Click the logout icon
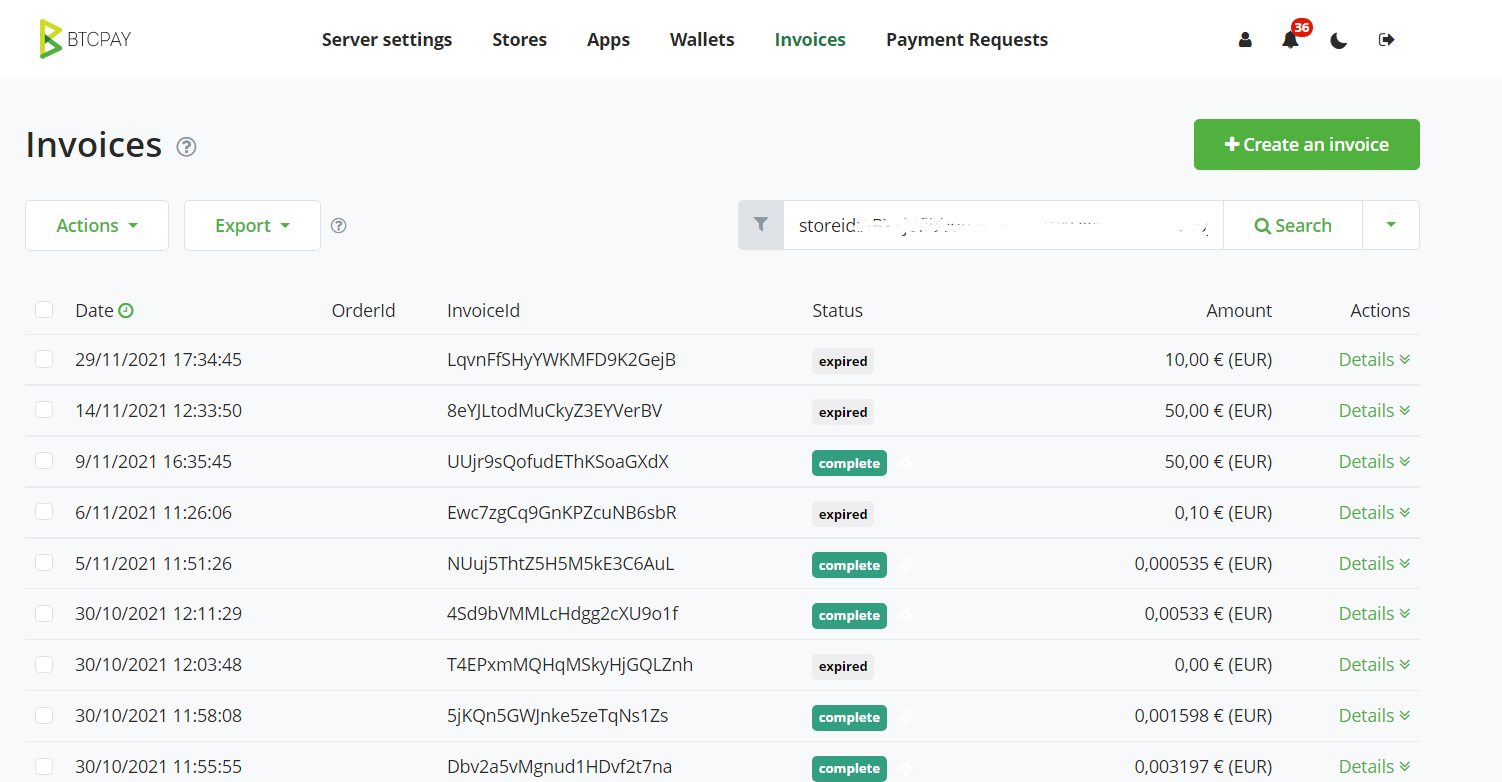The image size is (1502, 782). (1386, 40)
